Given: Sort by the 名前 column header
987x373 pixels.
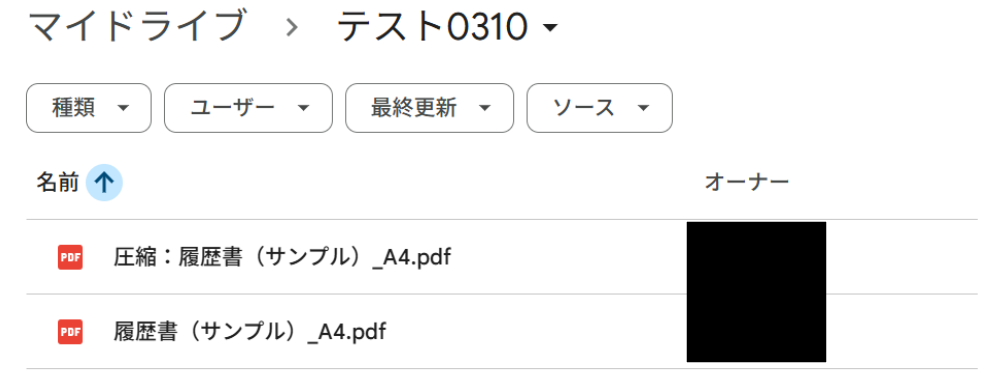Looking at the screenshot, I should click(x=57, y=183).
